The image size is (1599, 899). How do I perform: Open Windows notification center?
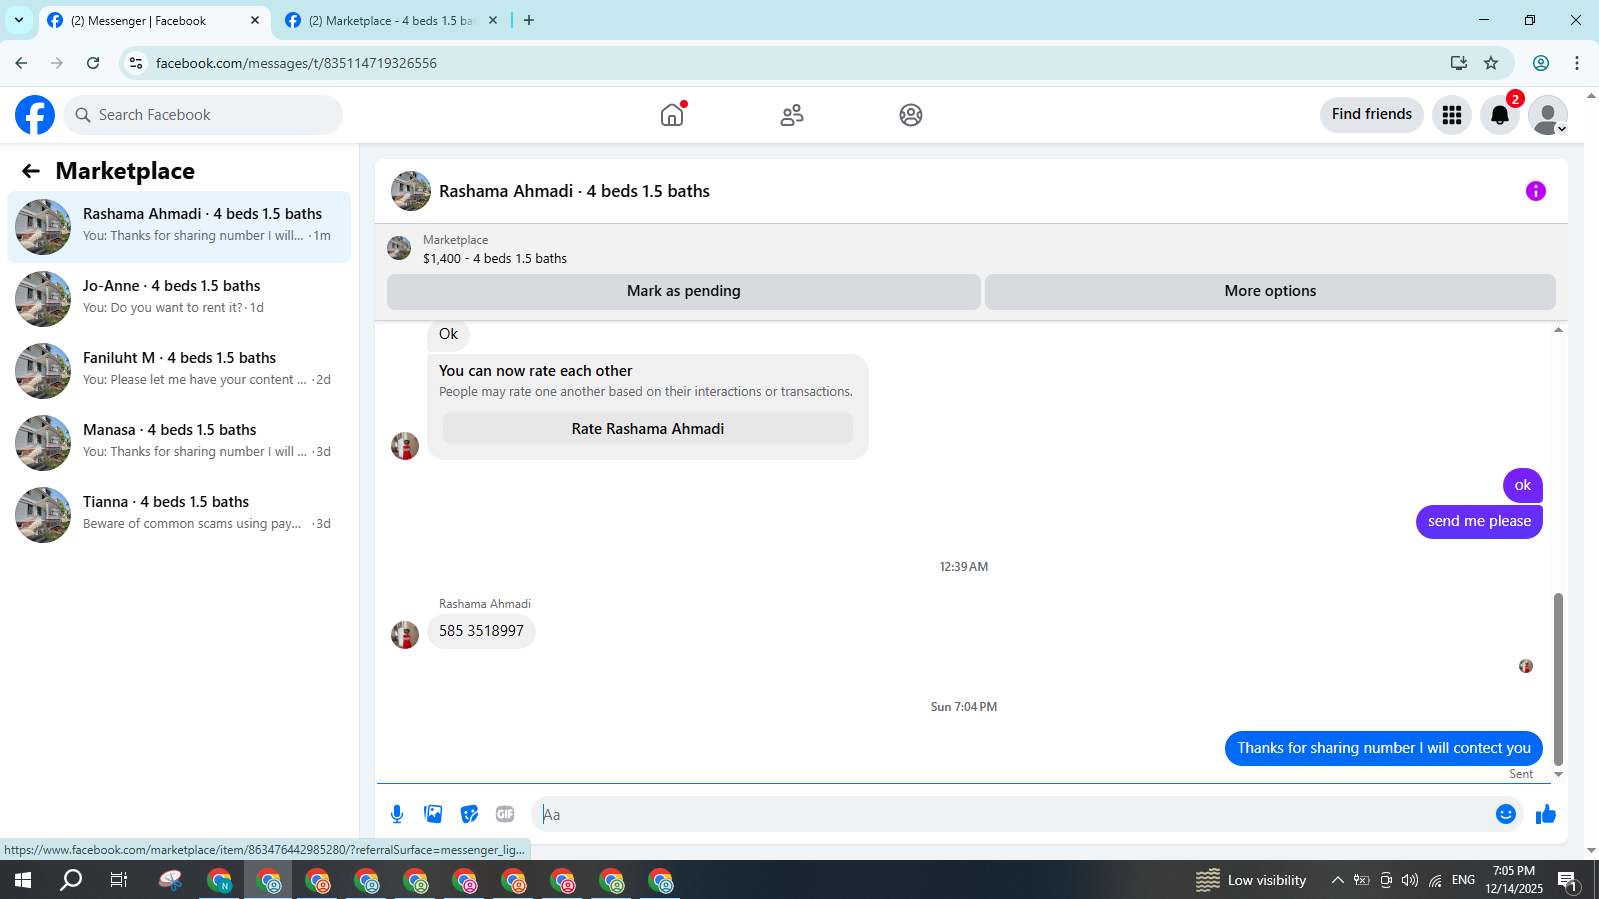click(1567, 880)
